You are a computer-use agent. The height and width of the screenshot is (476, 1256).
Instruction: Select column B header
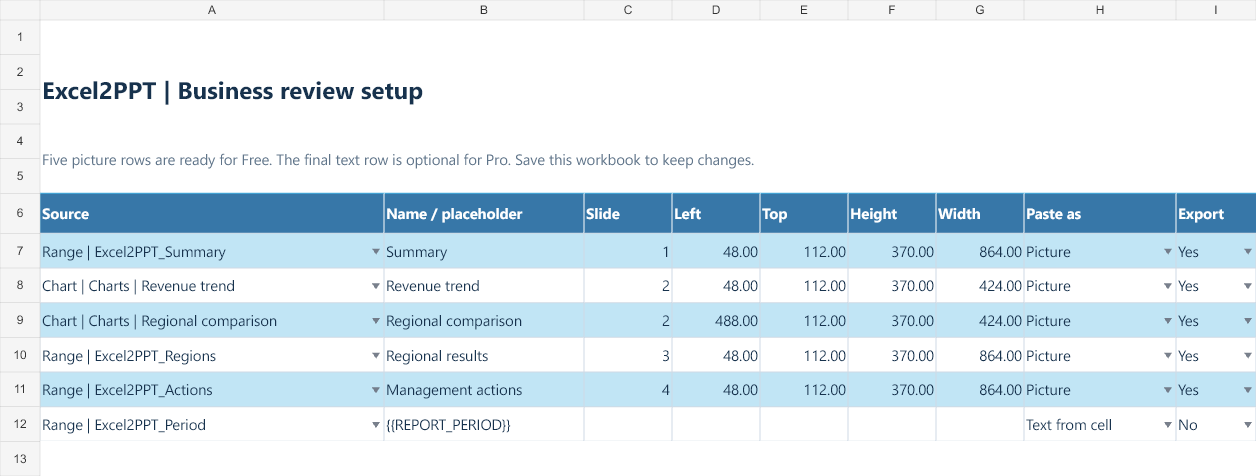(484, 10)
